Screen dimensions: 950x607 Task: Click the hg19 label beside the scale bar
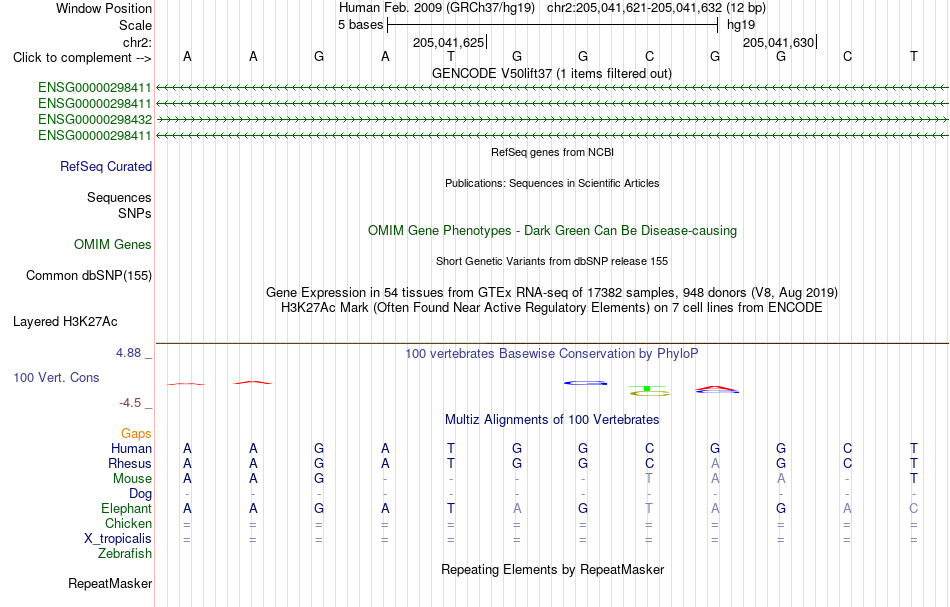(x=741, y=25)
